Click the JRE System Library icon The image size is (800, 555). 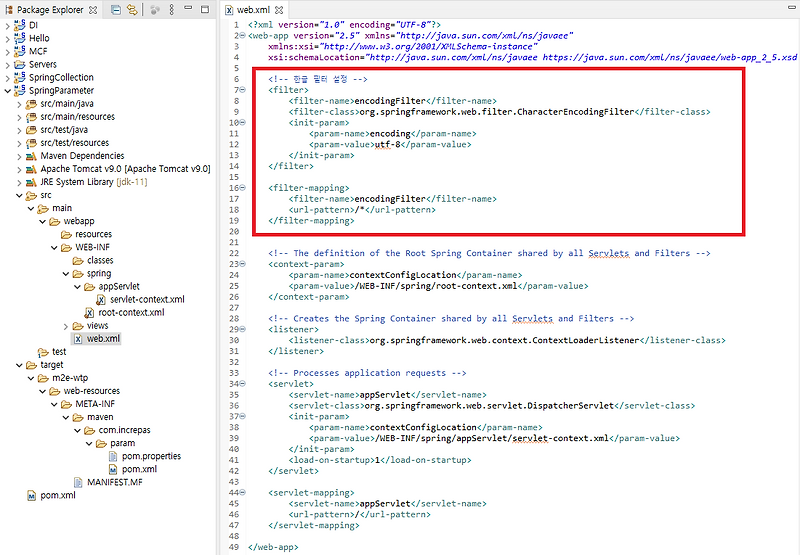(31, 182)
